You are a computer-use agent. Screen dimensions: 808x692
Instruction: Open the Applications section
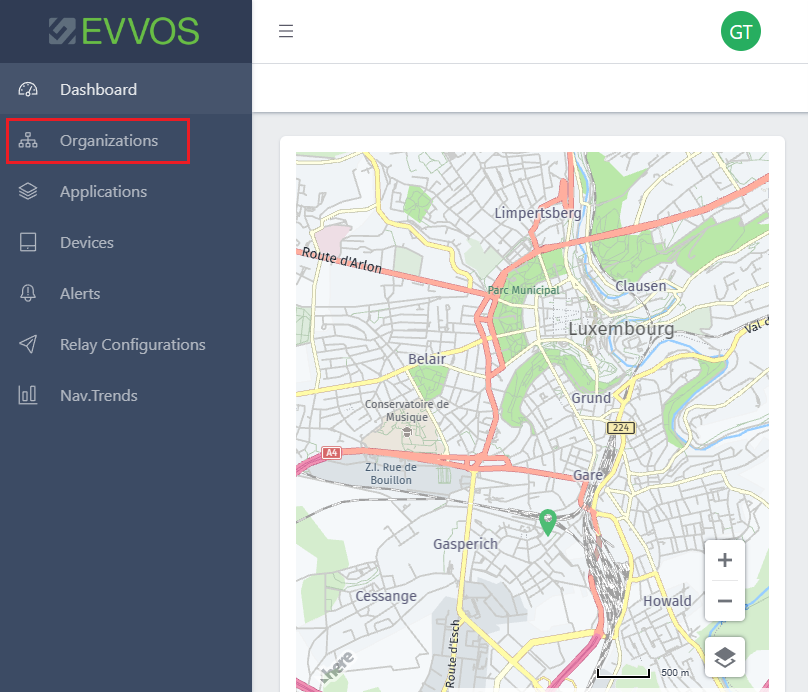point(126,191)
